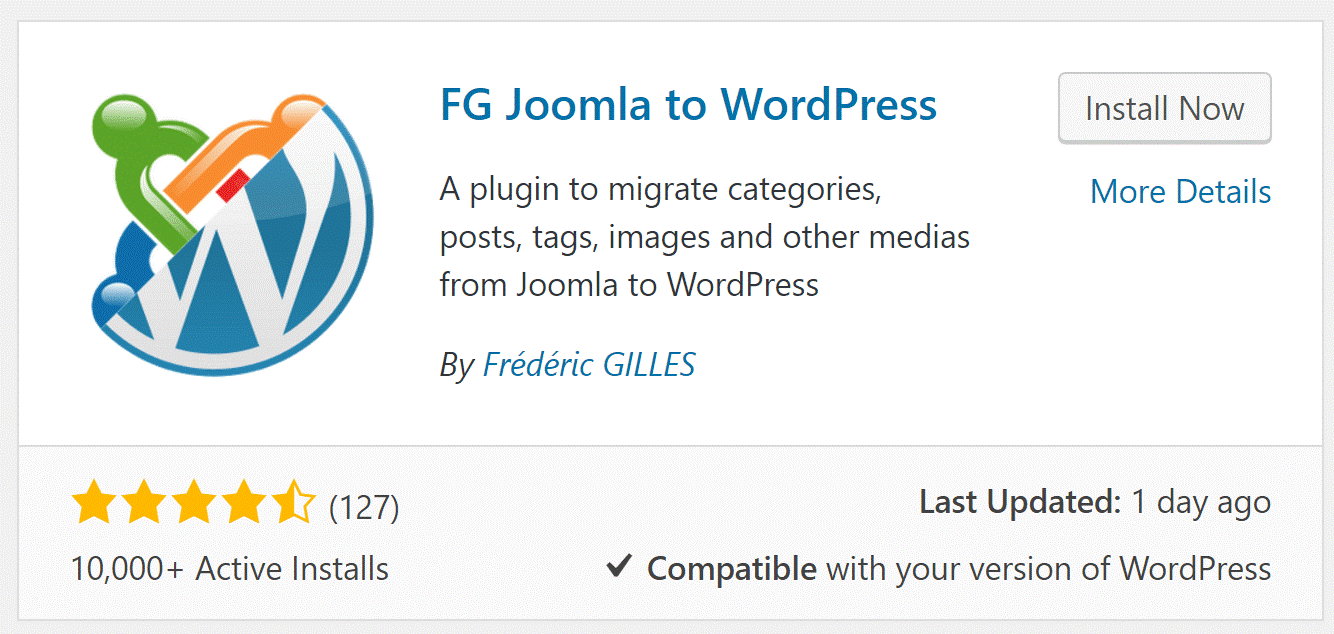Click the Last Updated label
This screenshot has height=634, width=1334.
(x=1019, y=502)
